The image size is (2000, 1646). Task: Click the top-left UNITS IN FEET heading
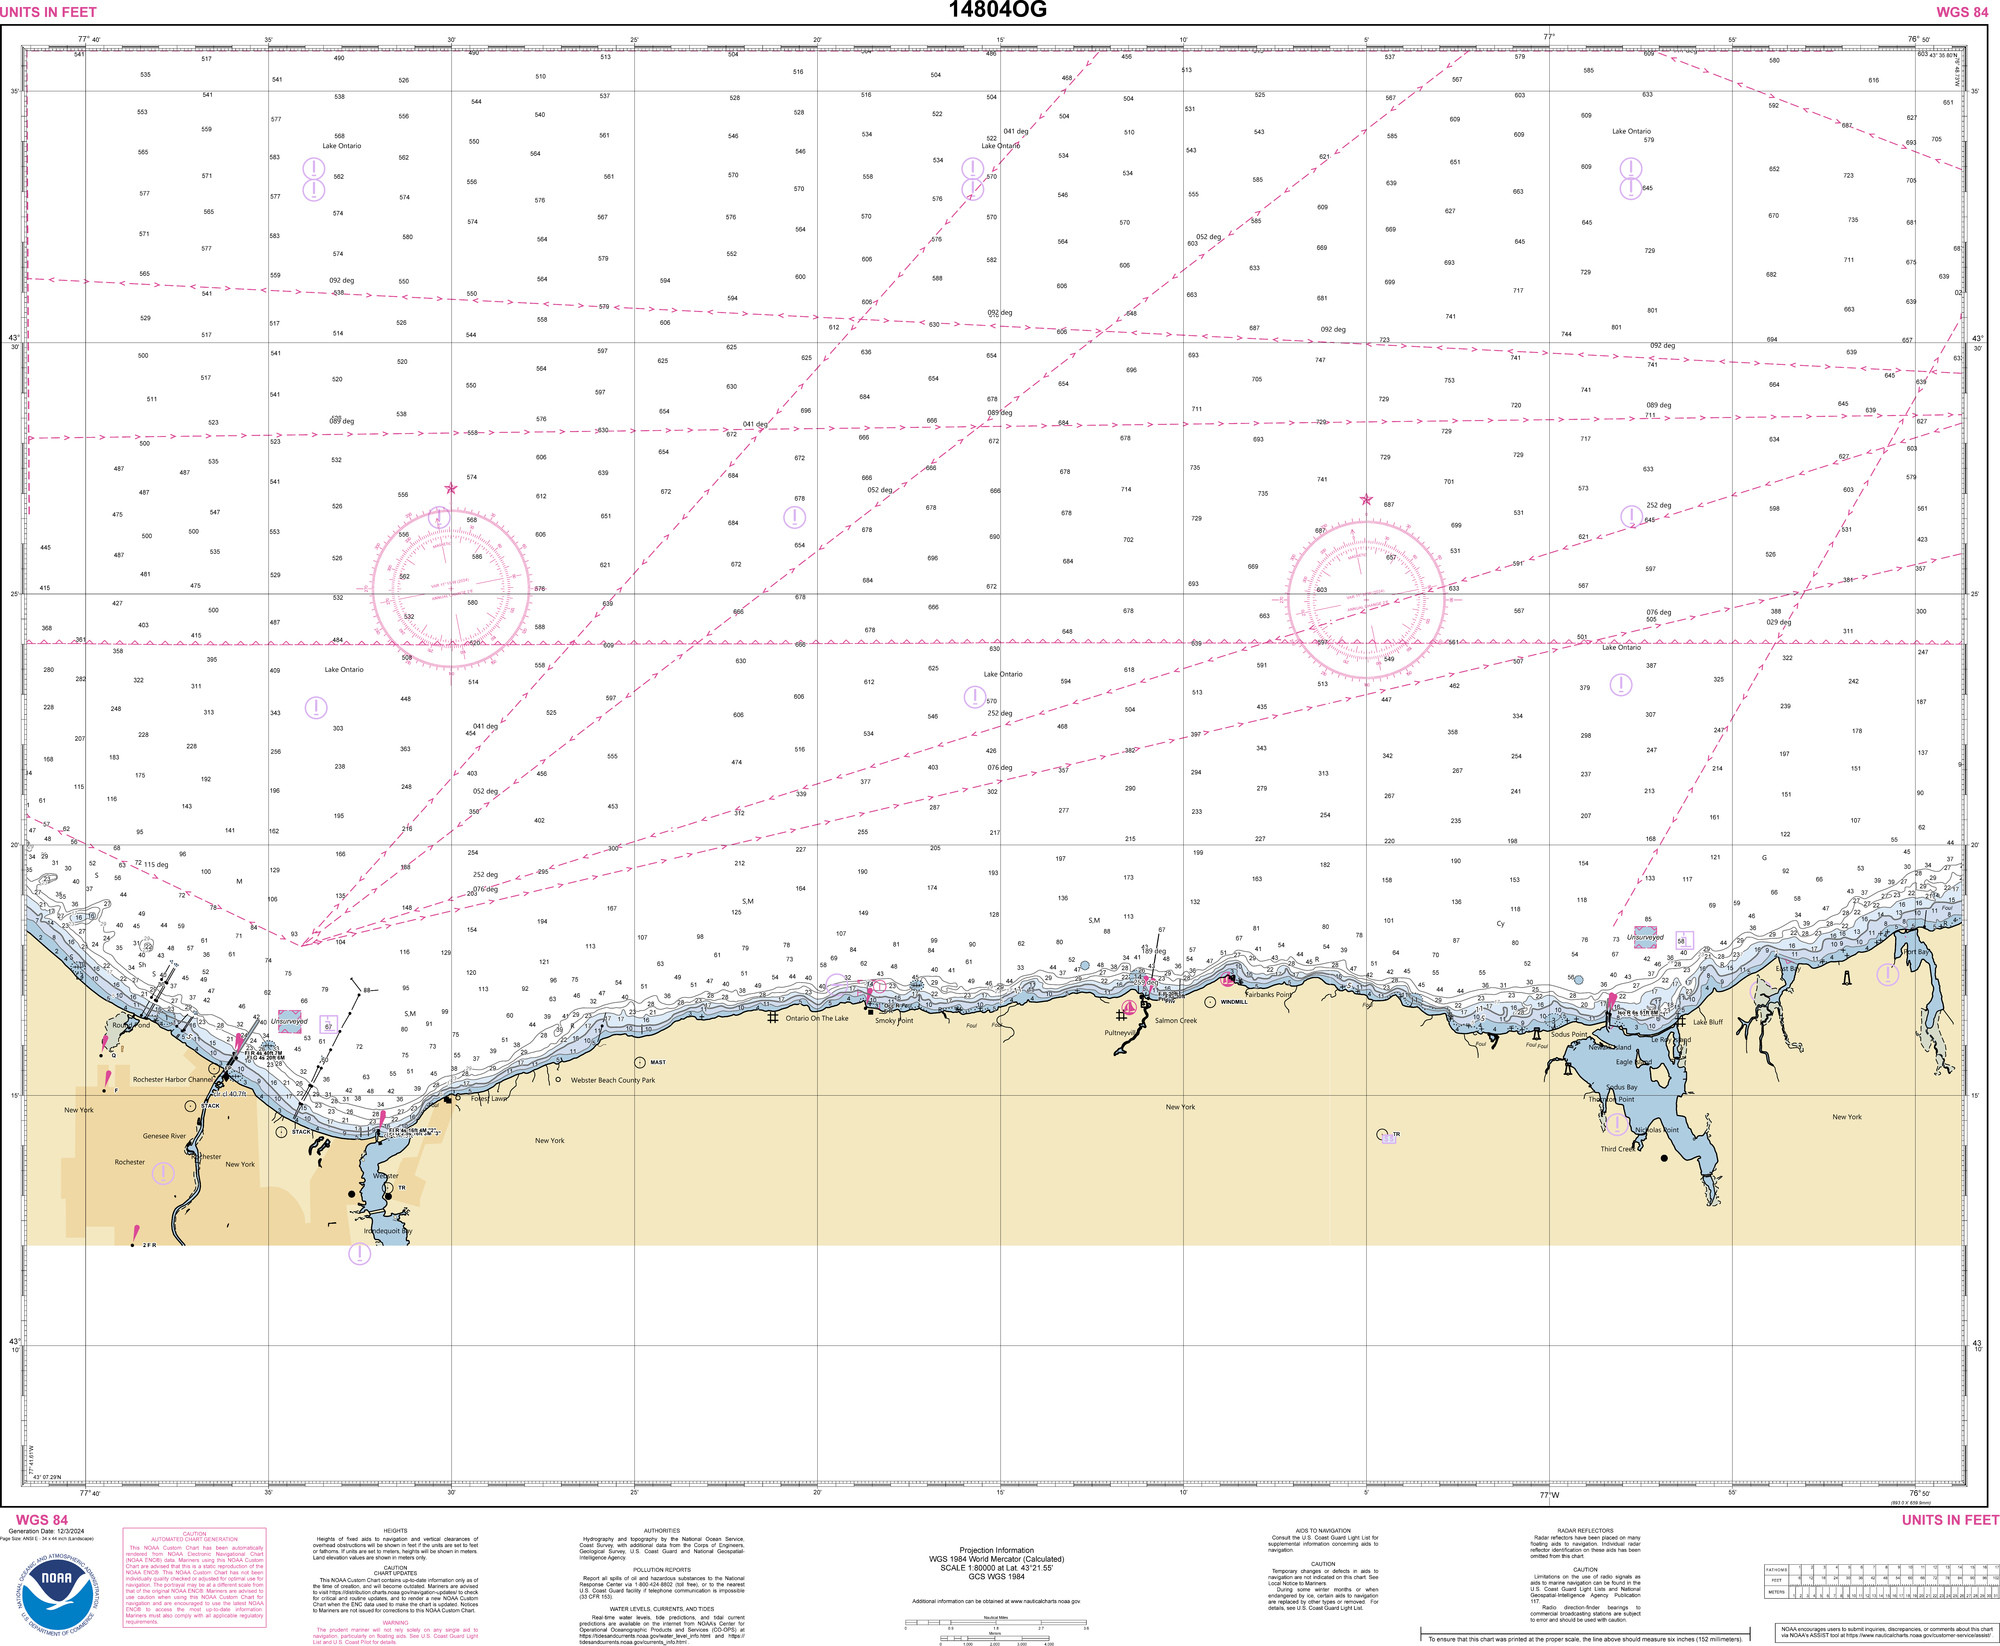[49, 12]
